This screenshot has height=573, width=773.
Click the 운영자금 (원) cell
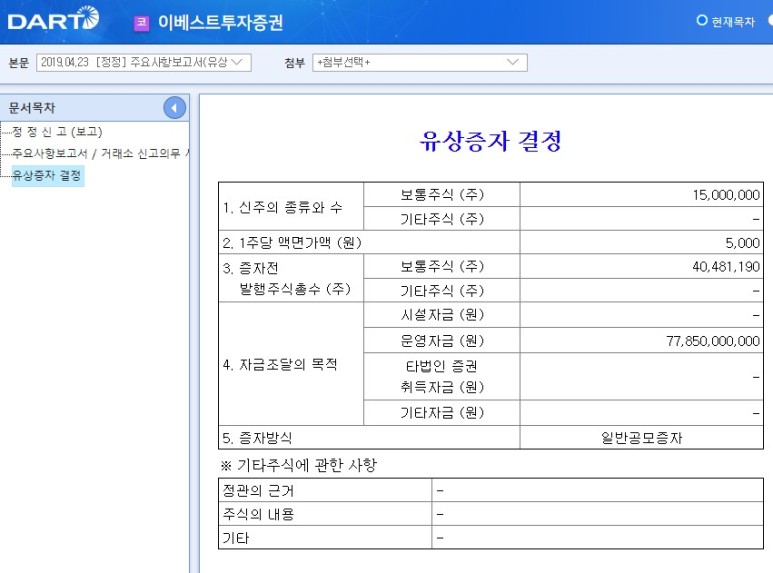coord(442,340)
